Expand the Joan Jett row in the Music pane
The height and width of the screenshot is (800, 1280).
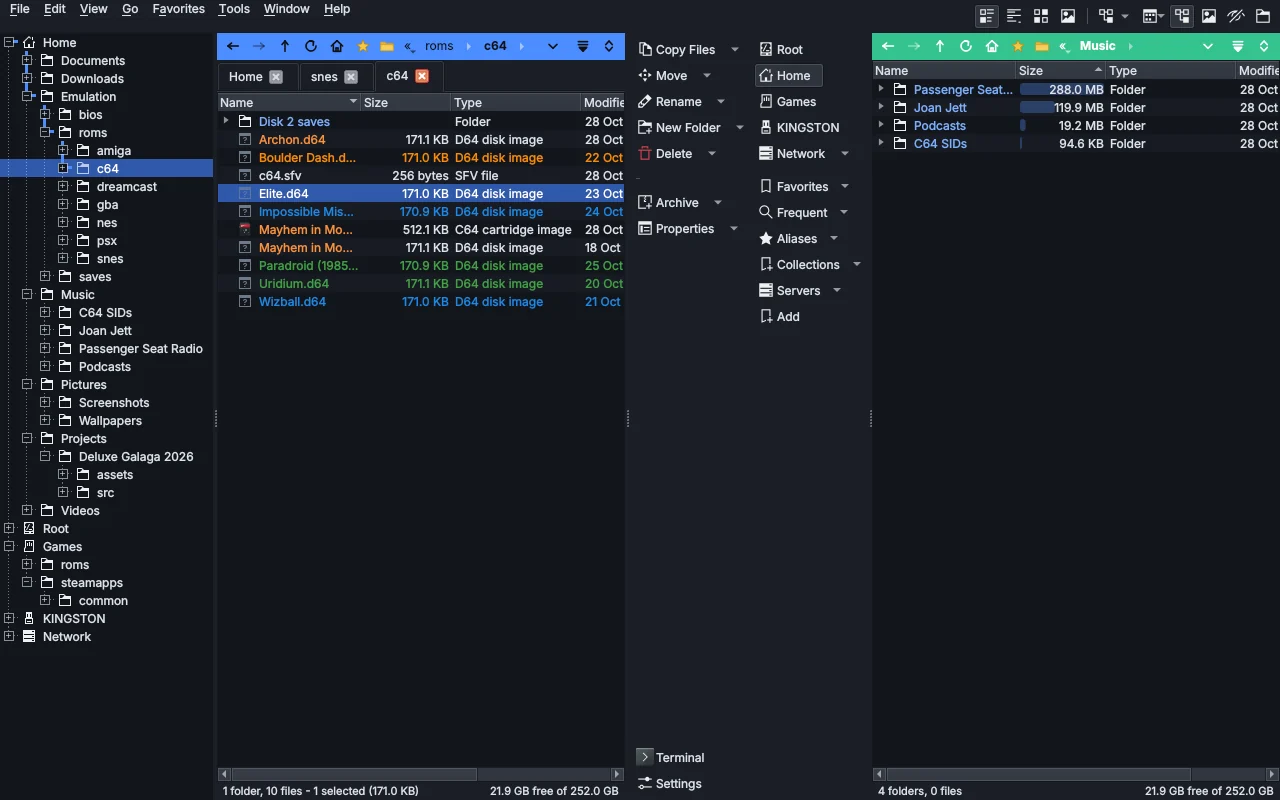881,107
